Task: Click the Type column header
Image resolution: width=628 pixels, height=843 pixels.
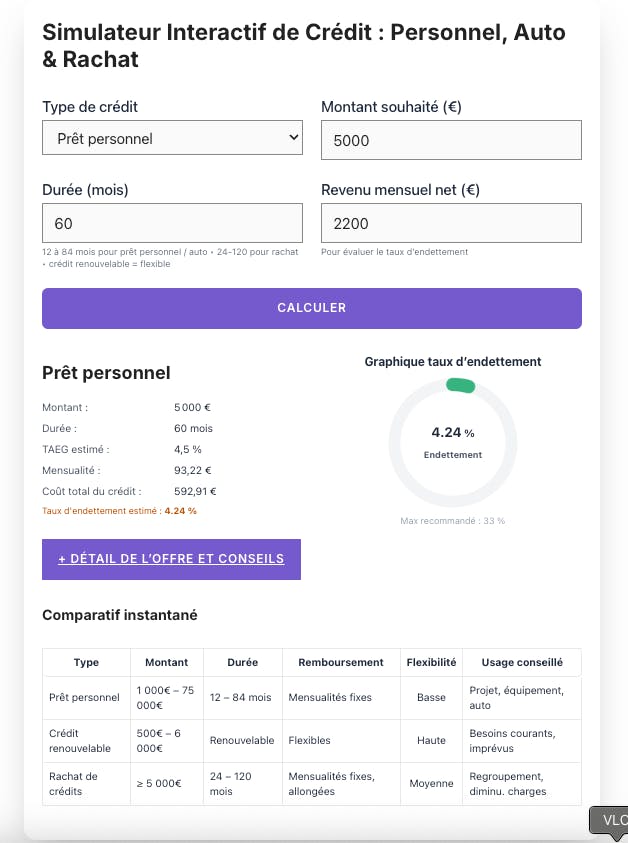Action: click(x=87, y=662)
